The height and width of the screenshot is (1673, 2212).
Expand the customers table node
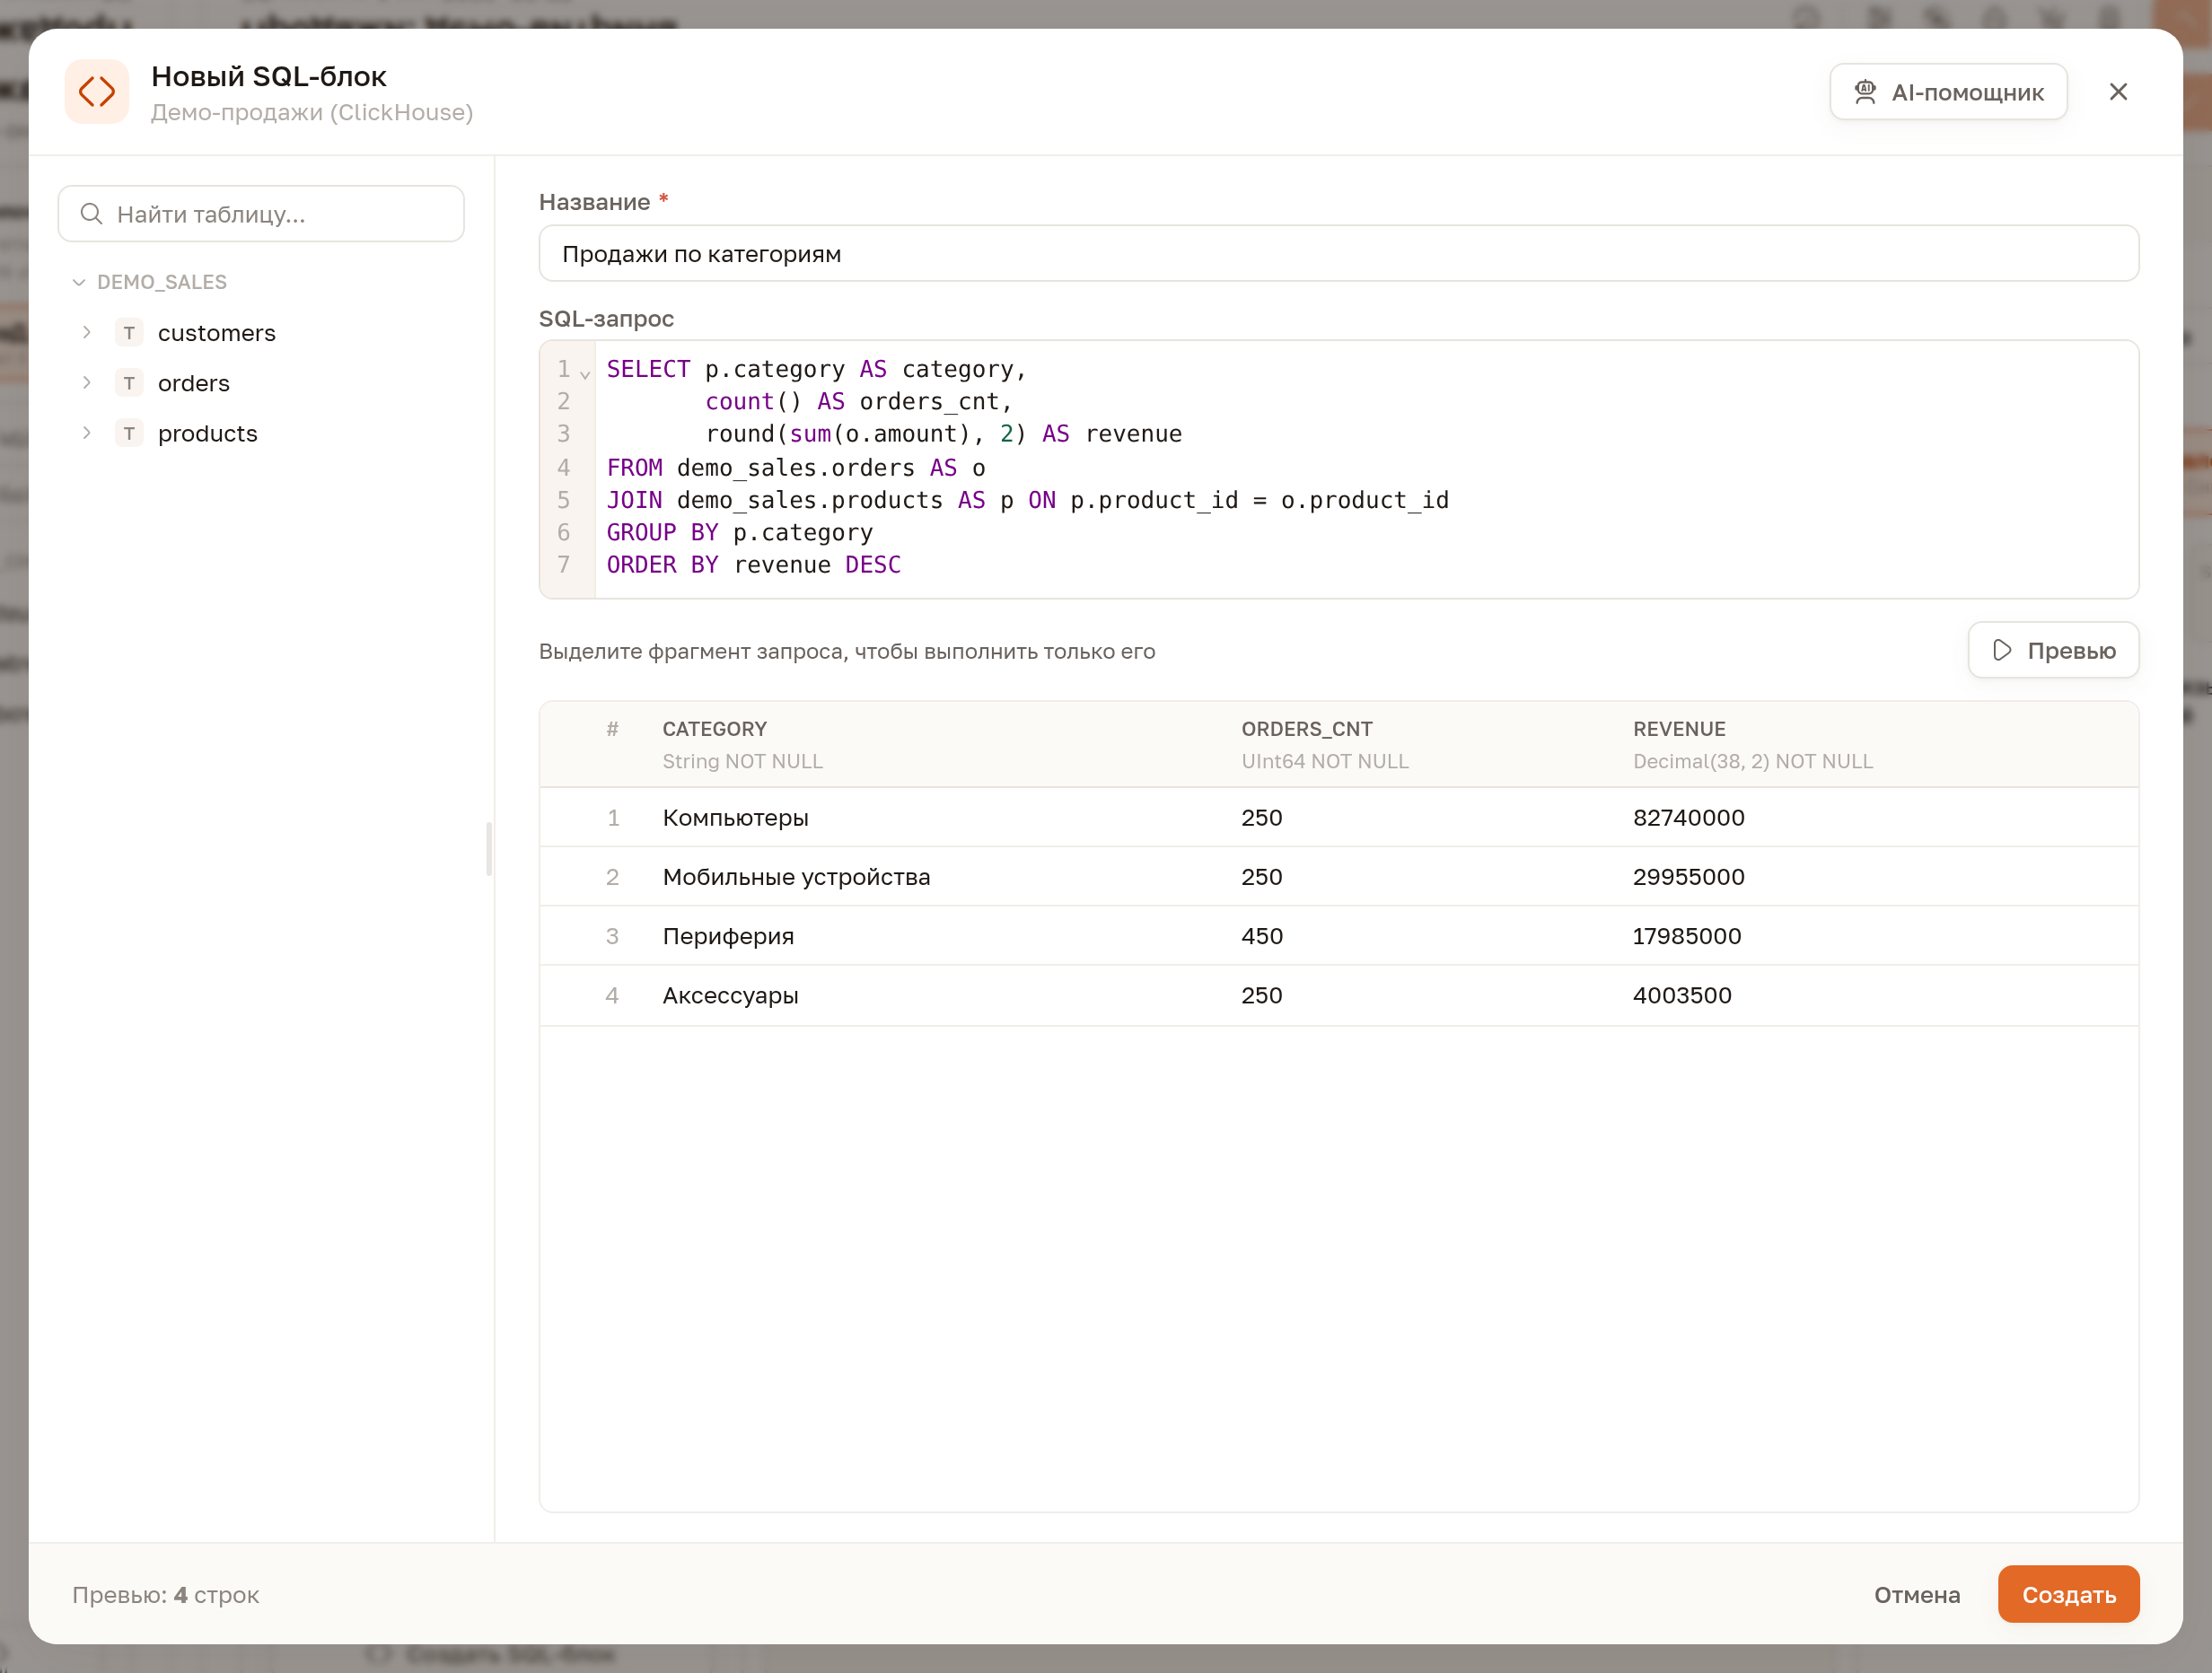click(87, 332)
